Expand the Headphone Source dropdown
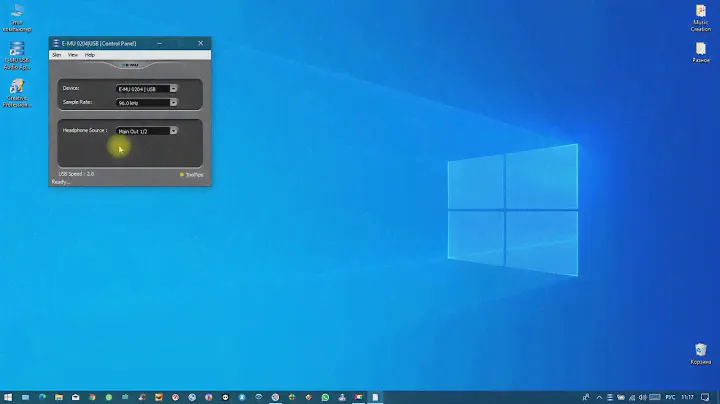This screenshot has width=720, height=404. pos(173,131)
